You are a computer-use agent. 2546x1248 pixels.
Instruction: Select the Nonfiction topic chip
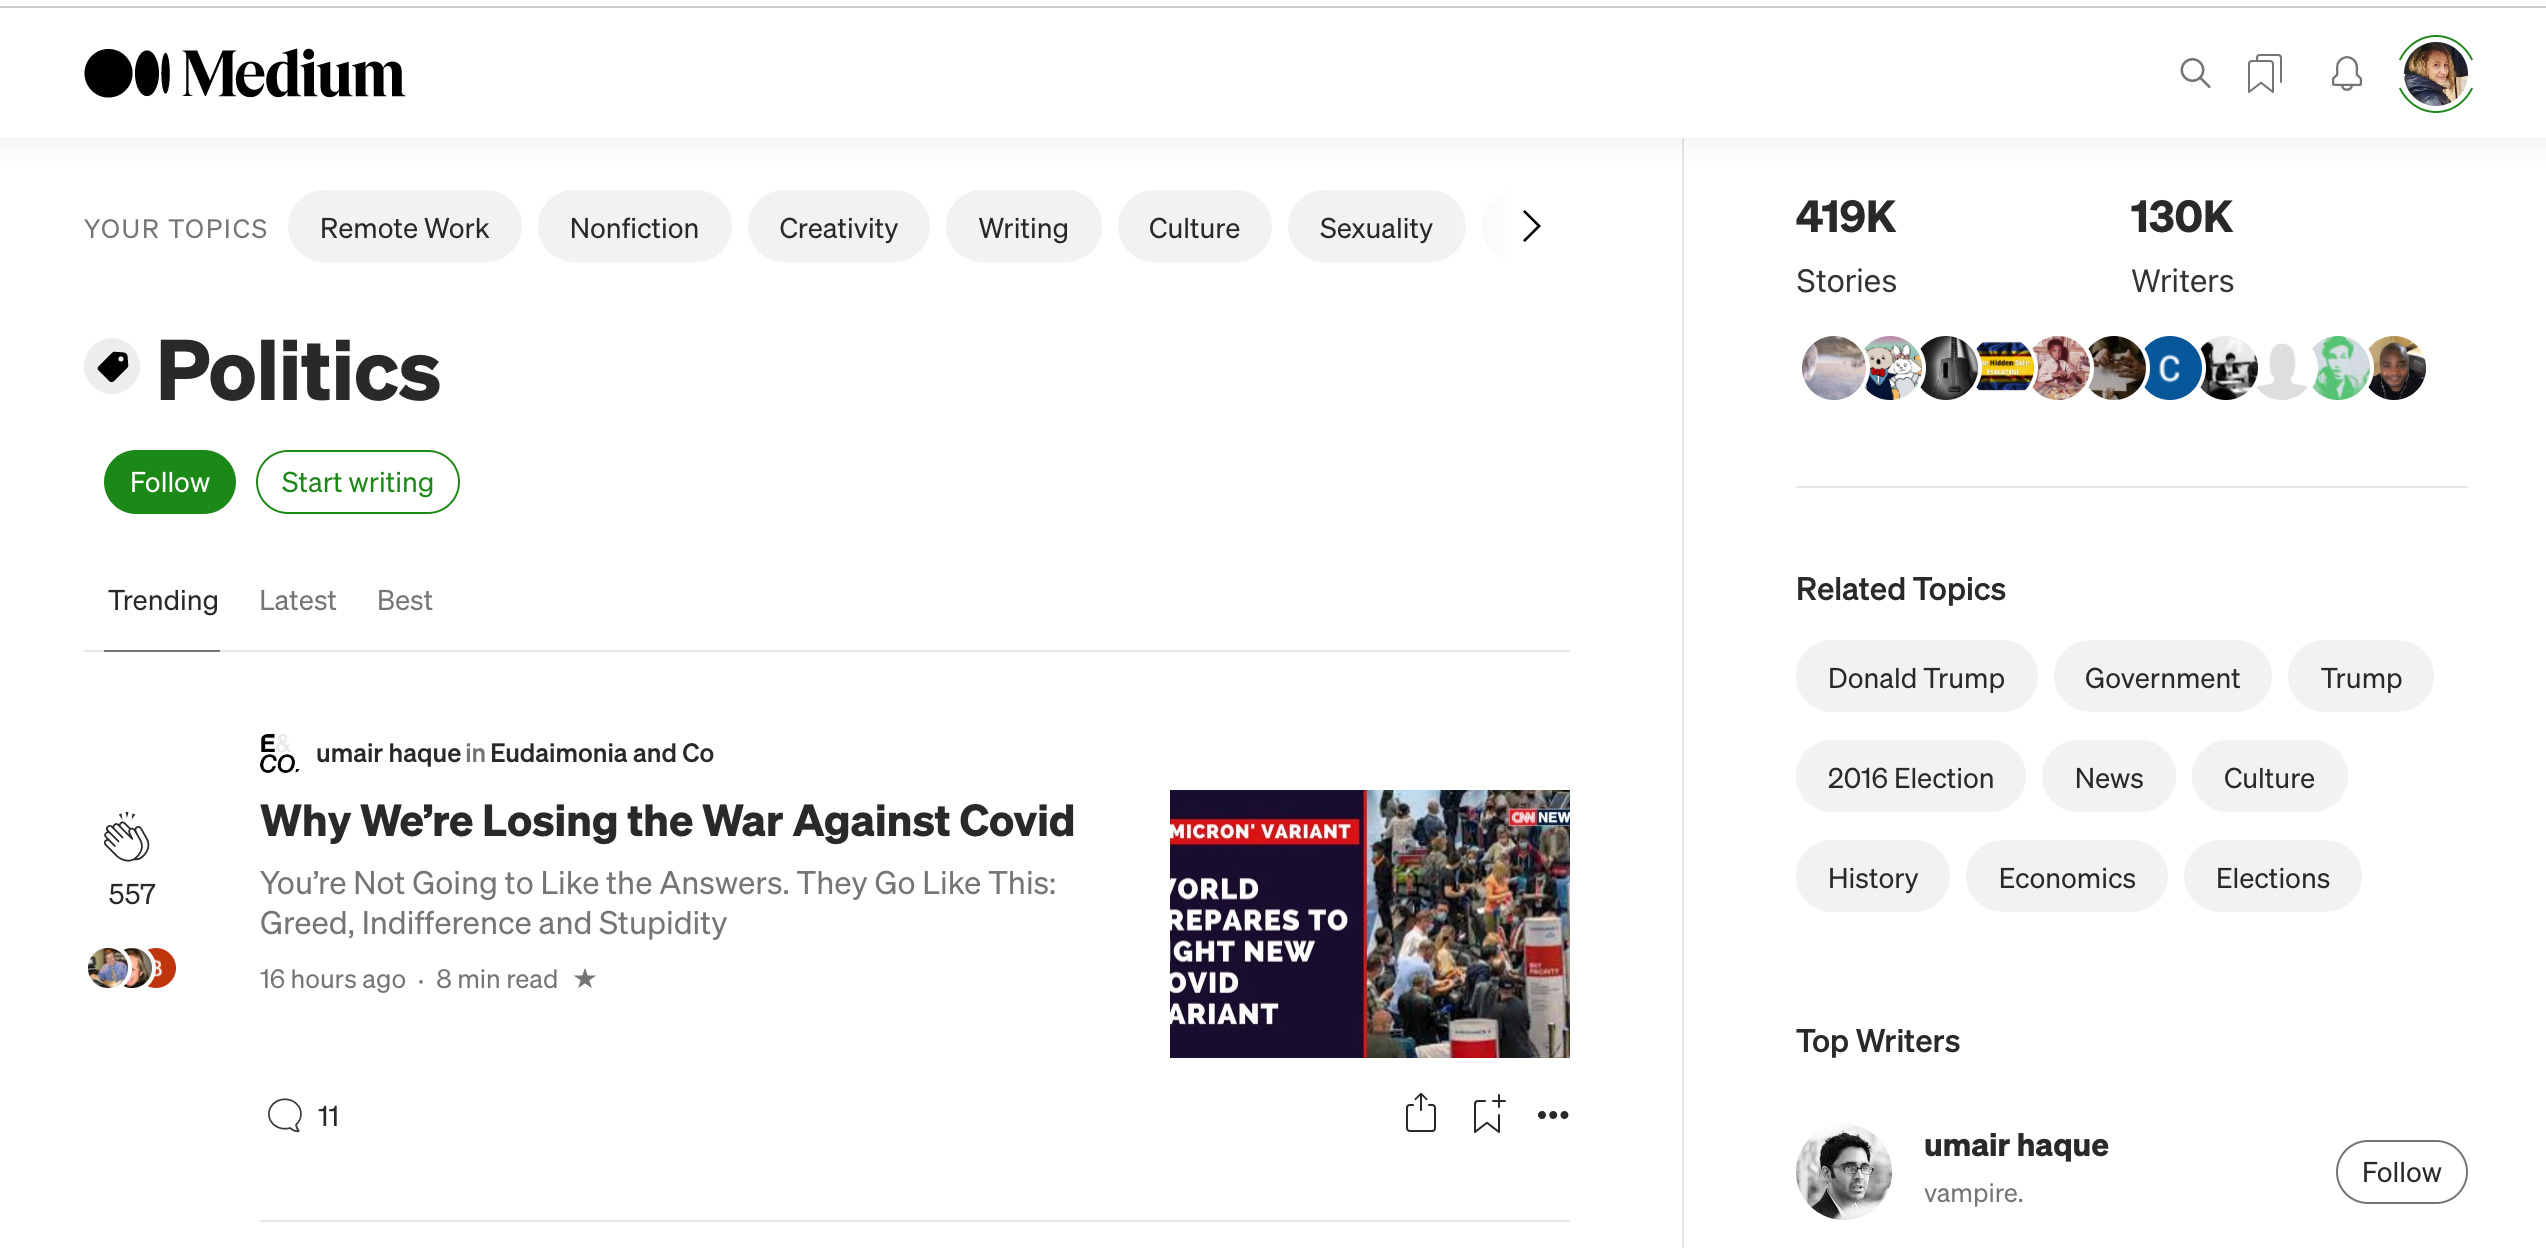(634, 227)
